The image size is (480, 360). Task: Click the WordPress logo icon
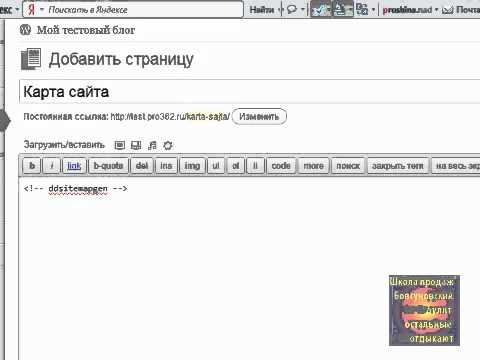click(25, 30)
